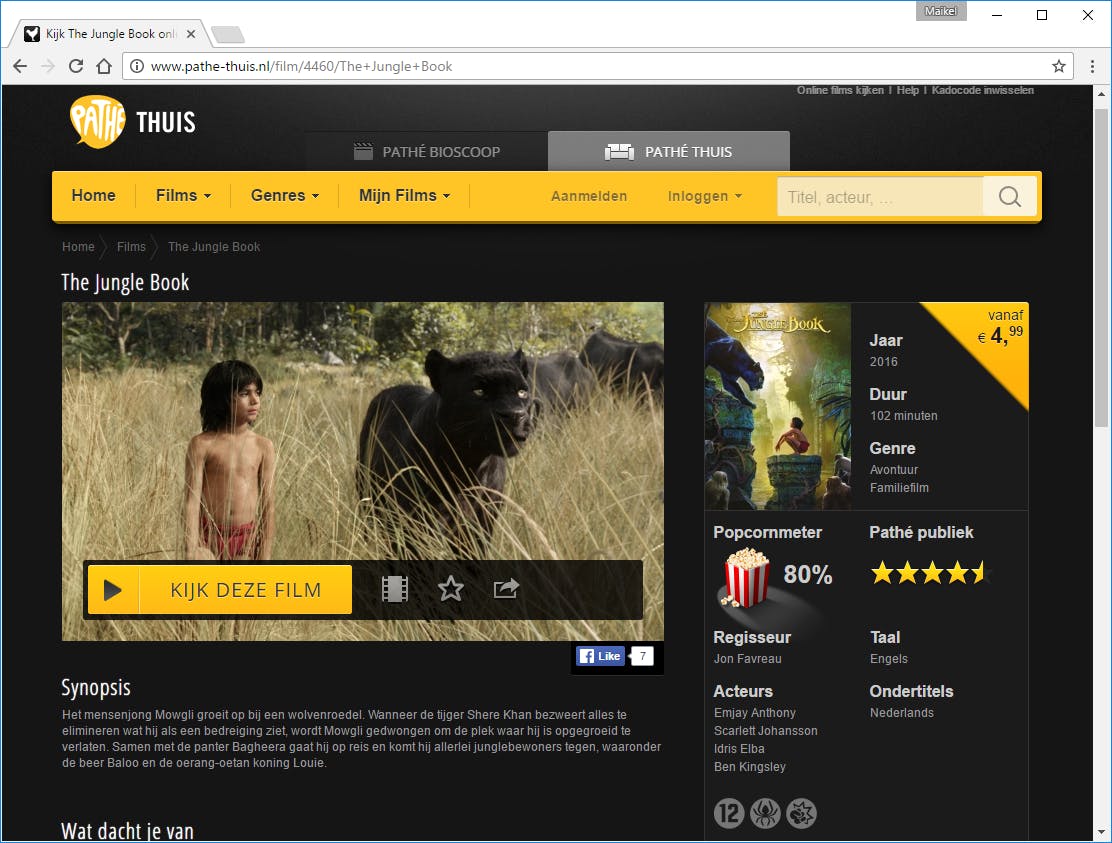This screenshot has width=1112, height=843.
Task: Play the trailer via the filmstrip icon
Action: pos(394,589)
